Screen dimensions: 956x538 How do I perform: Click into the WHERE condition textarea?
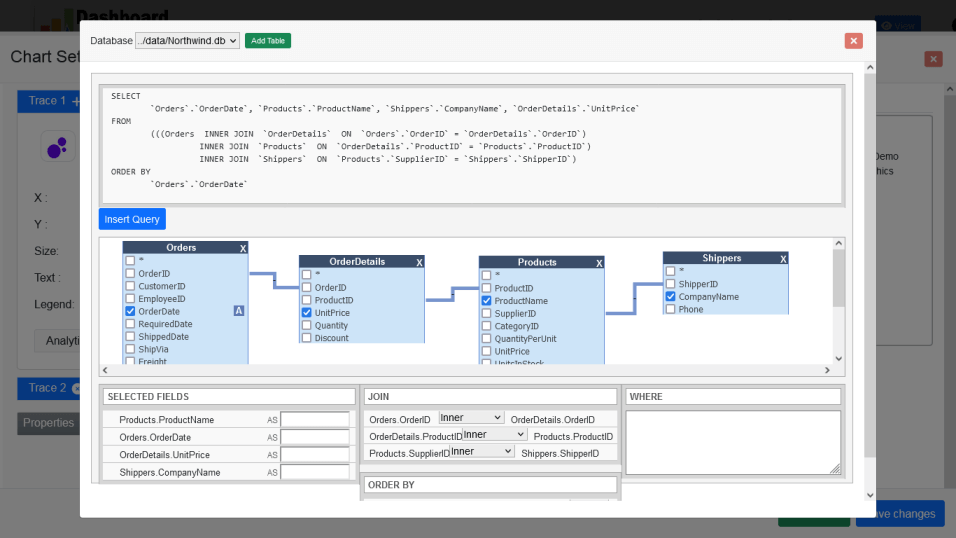pos(733,442)
